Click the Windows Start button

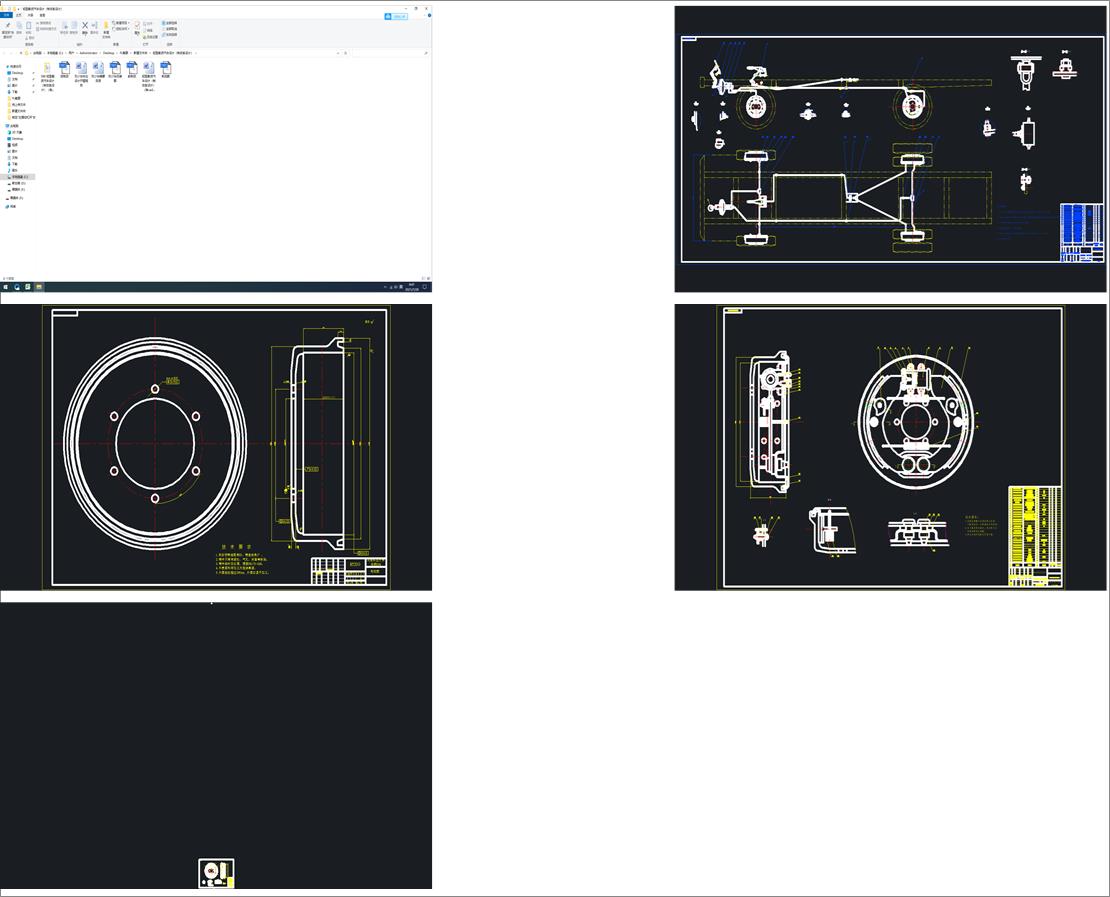click(x=6, y=287)
